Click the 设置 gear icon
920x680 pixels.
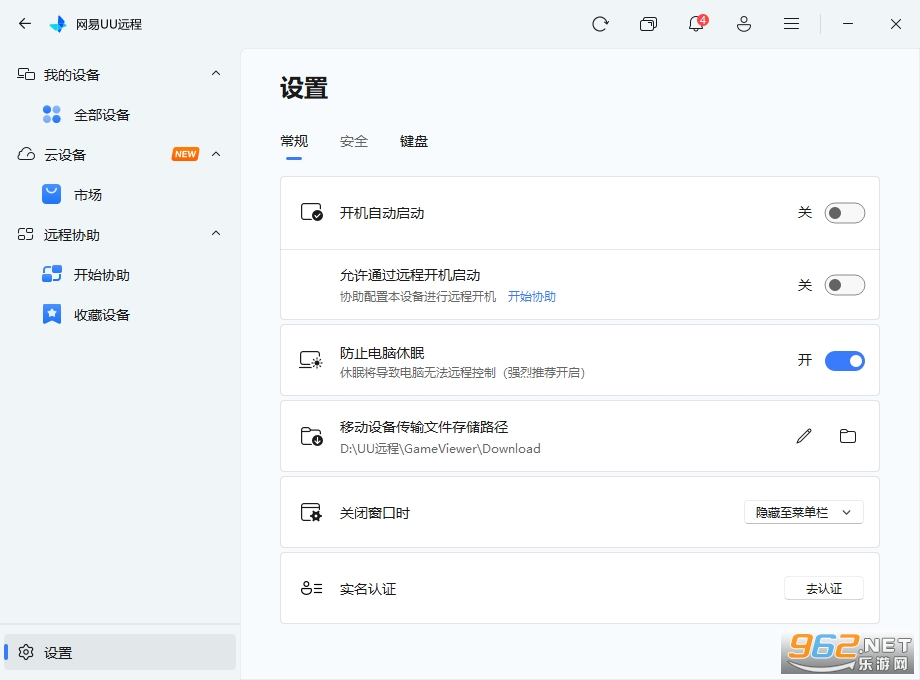click(x=26, y=652)
